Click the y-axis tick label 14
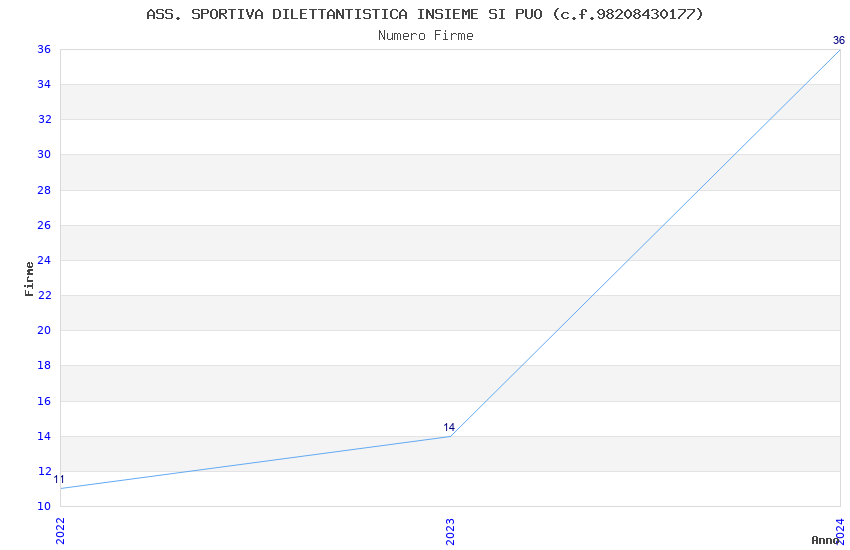This screenshot has width=850, height=550. [44, 436]
